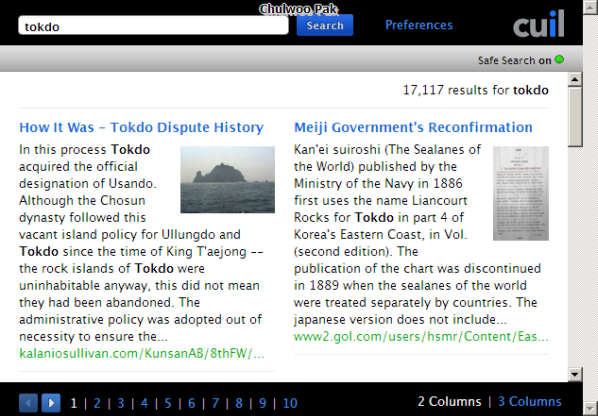The height and width of the screenshot is (416, 598).
Task: Go to results page 5
Action: click(x=168, y=403)
